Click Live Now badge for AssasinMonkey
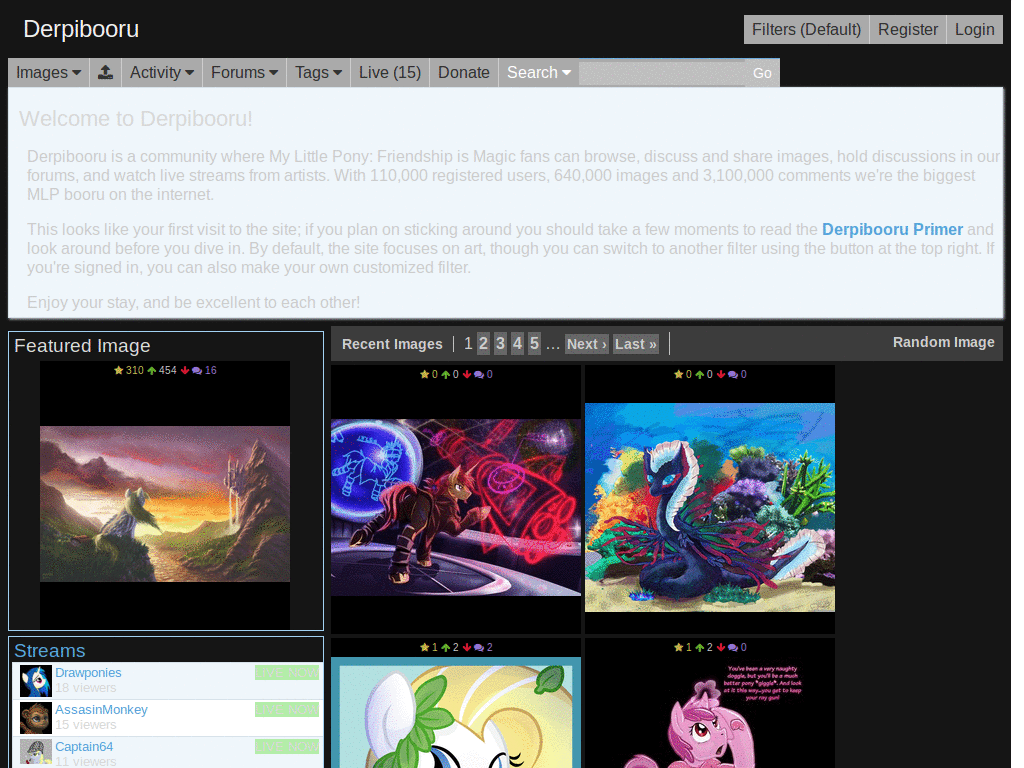The height and width of the screenshot is (768, 1024). click(287, 709)
